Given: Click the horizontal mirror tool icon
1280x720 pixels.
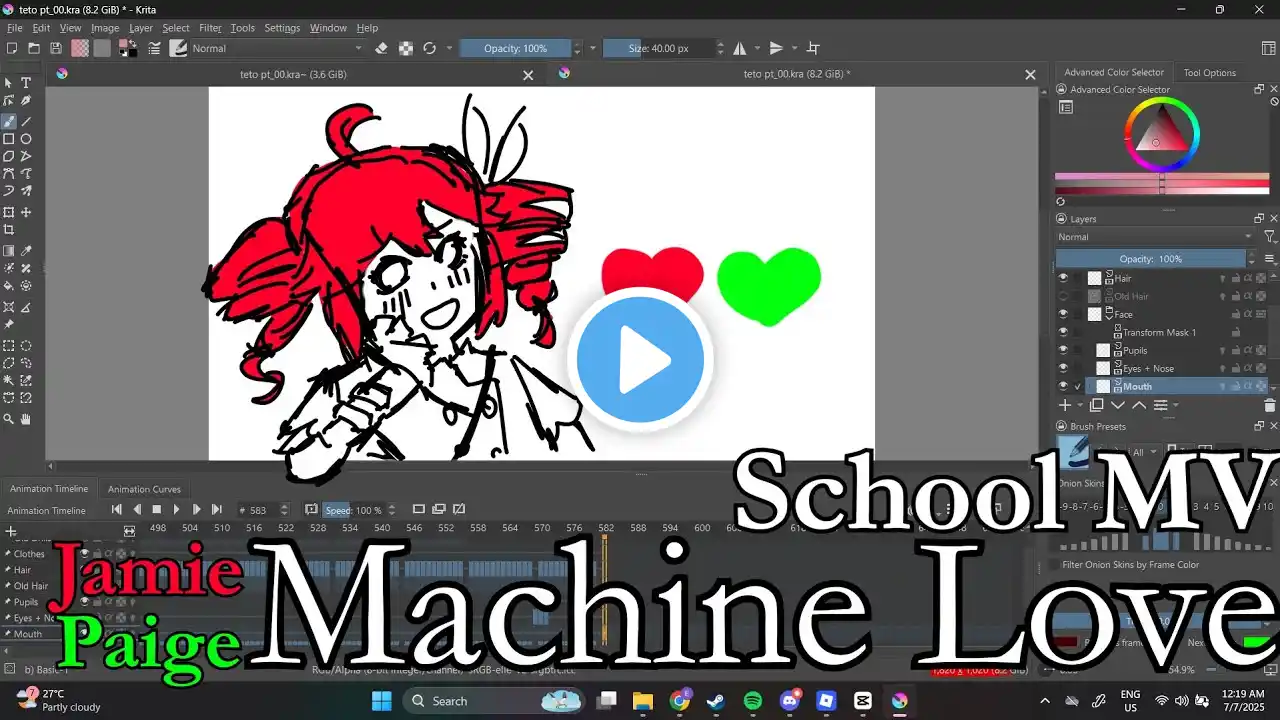Looking at the screenshot, I should [x=740, y=48].
